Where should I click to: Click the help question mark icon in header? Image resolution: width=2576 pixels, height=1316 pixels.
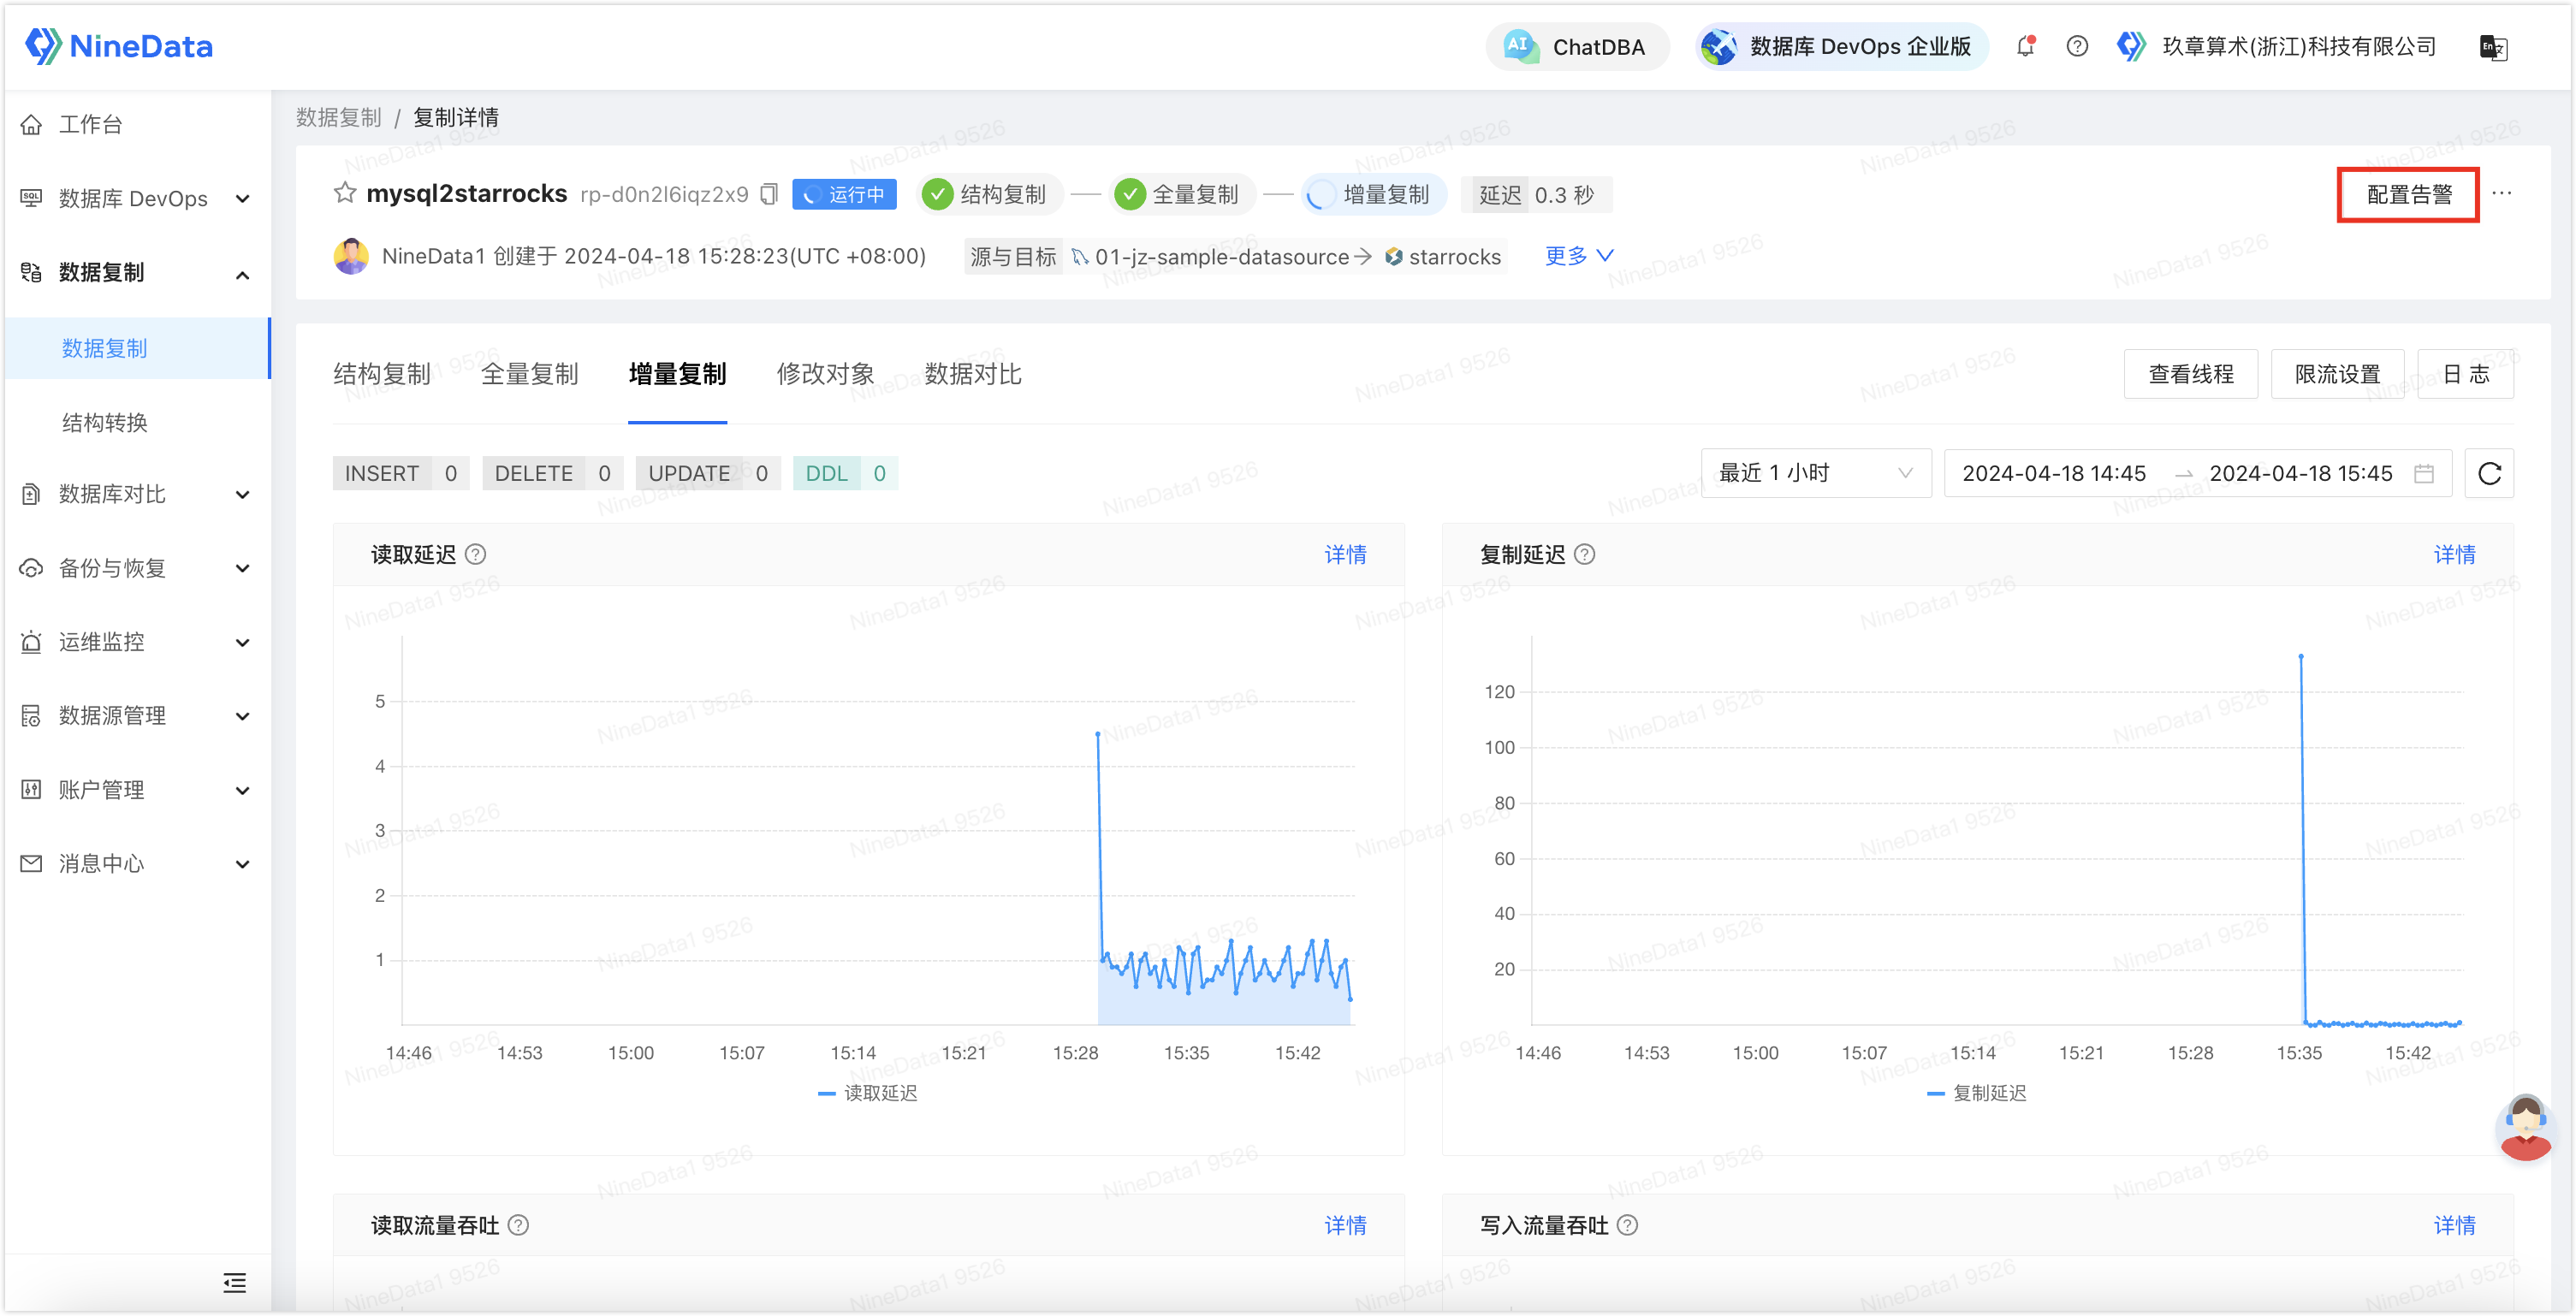2077,46
